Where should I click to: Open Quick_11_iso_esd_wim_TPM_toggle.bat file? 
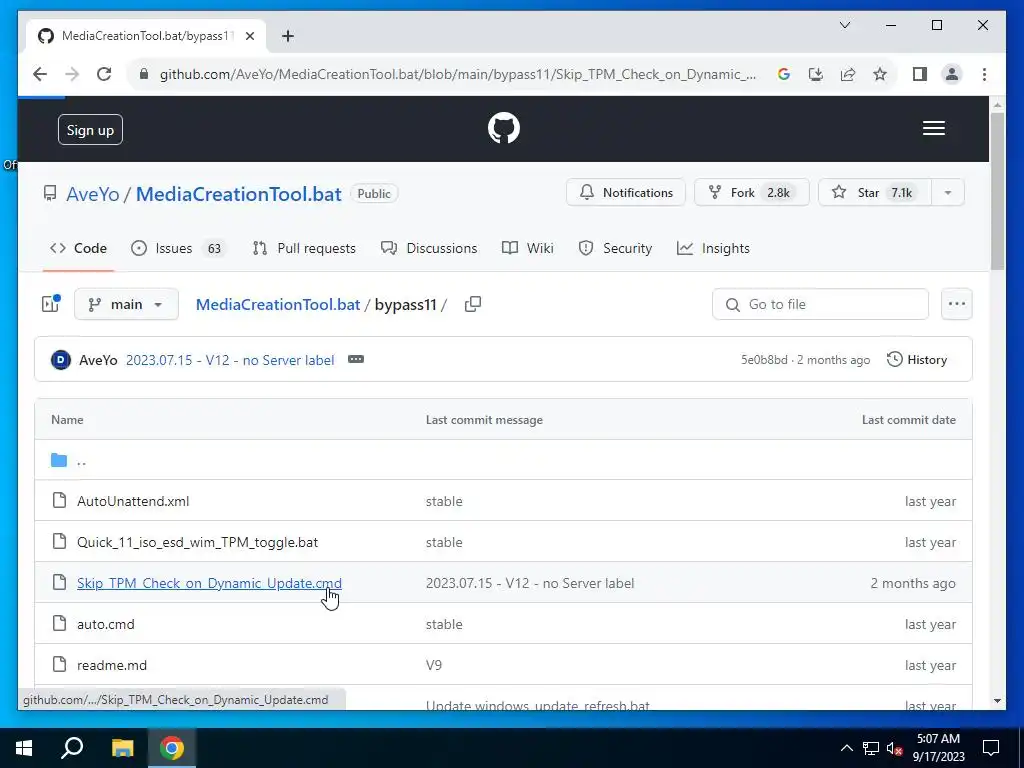tap(197, 542)
